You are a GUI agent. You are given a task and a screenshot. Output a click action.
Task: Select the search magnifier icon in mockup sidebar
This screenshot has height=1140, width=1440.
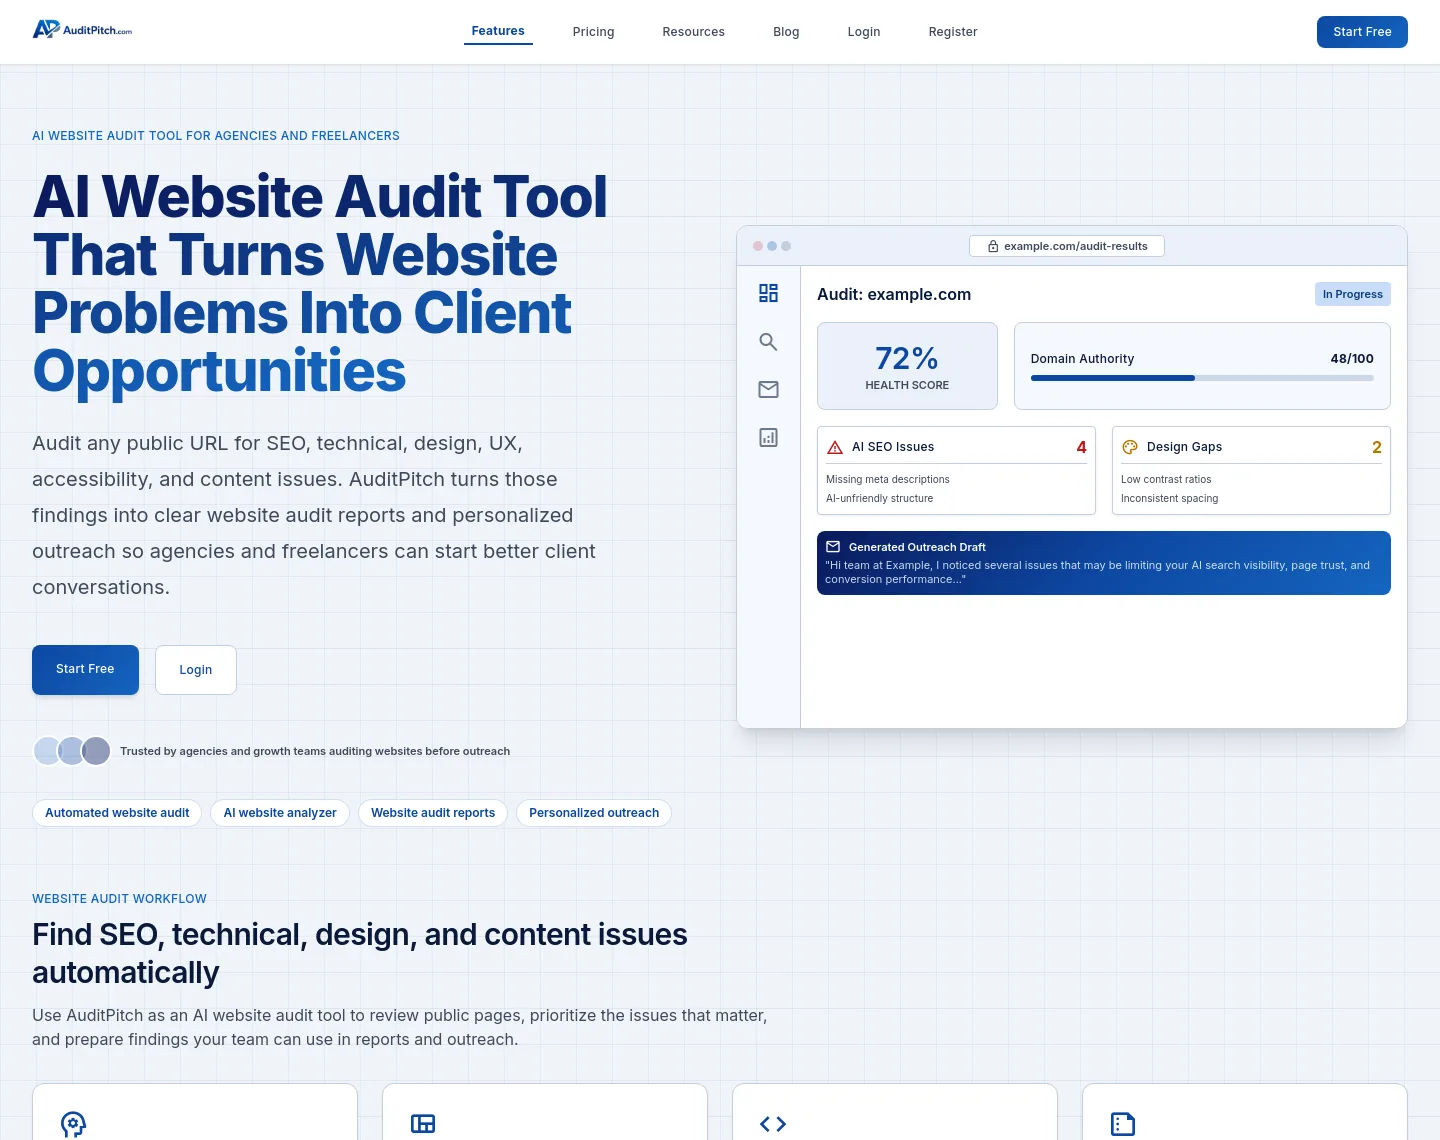(x=768, y=341)
